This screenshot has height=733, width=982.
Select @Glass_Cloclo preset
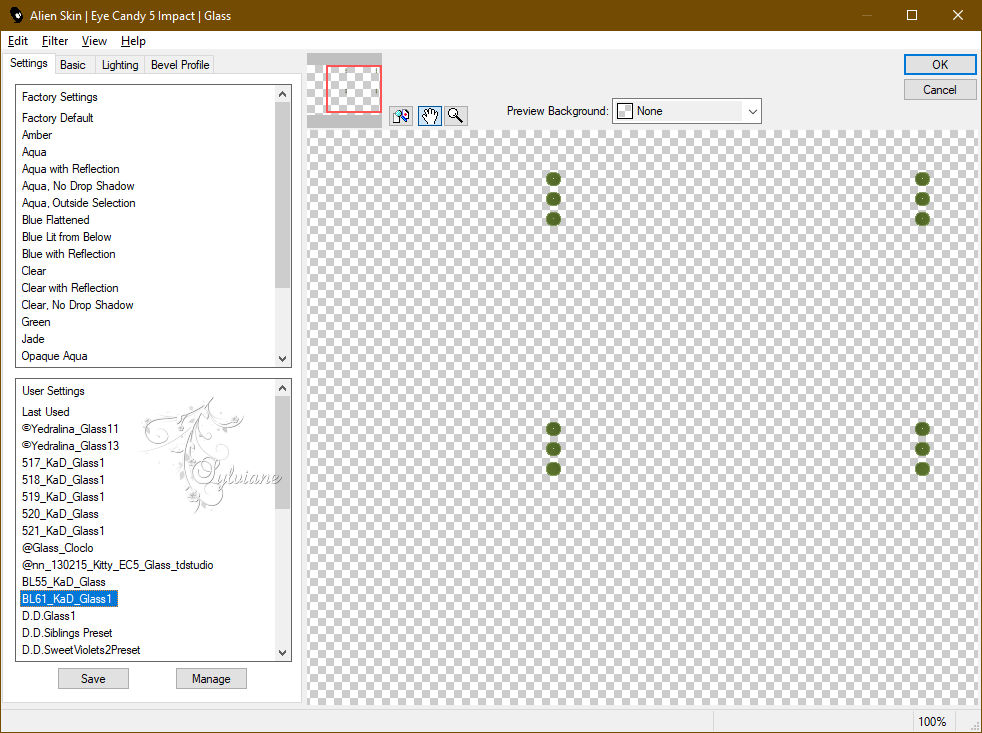(x=57, y=548)
